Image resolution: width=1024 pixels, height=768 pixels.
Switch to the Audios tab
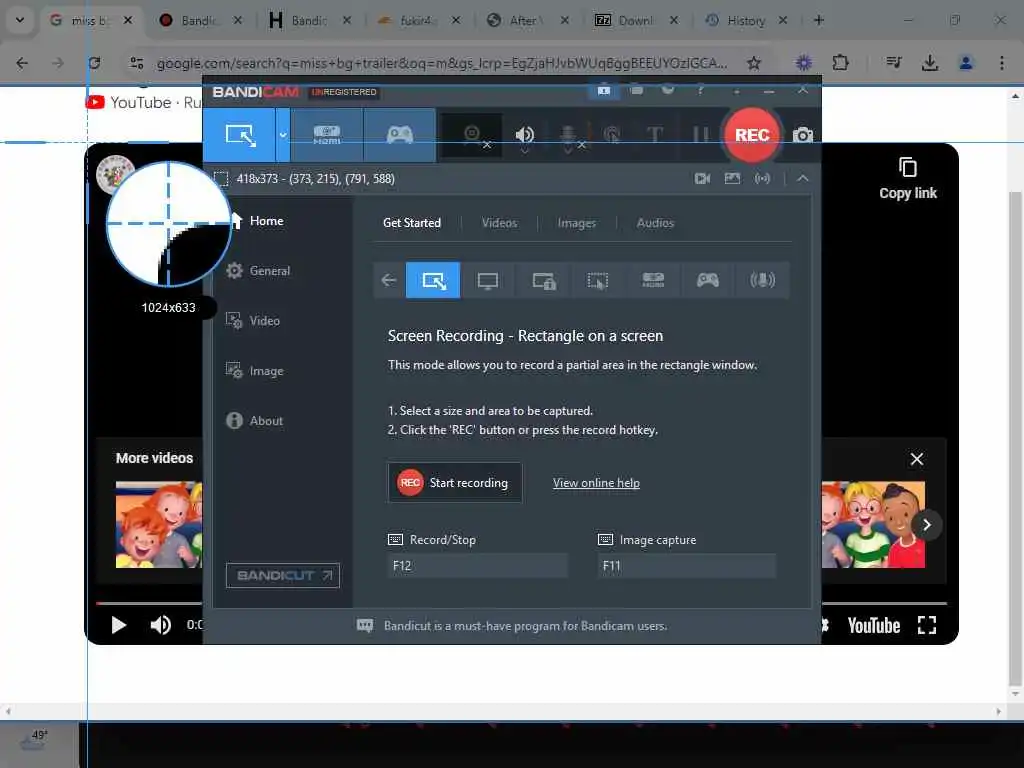click(655, 223)
